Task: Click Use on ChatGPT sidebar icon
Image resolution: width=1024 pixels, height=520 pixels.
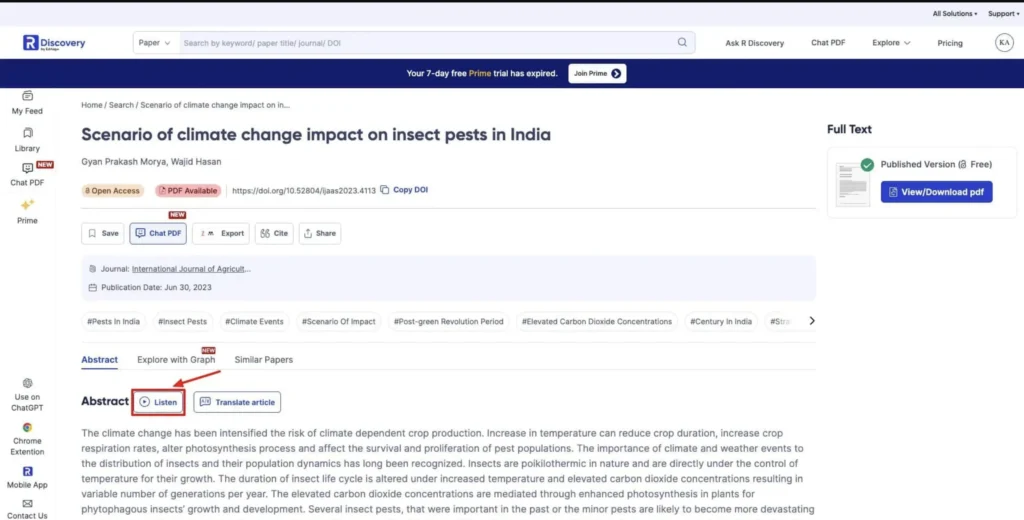Action: [x=27, y=383]
